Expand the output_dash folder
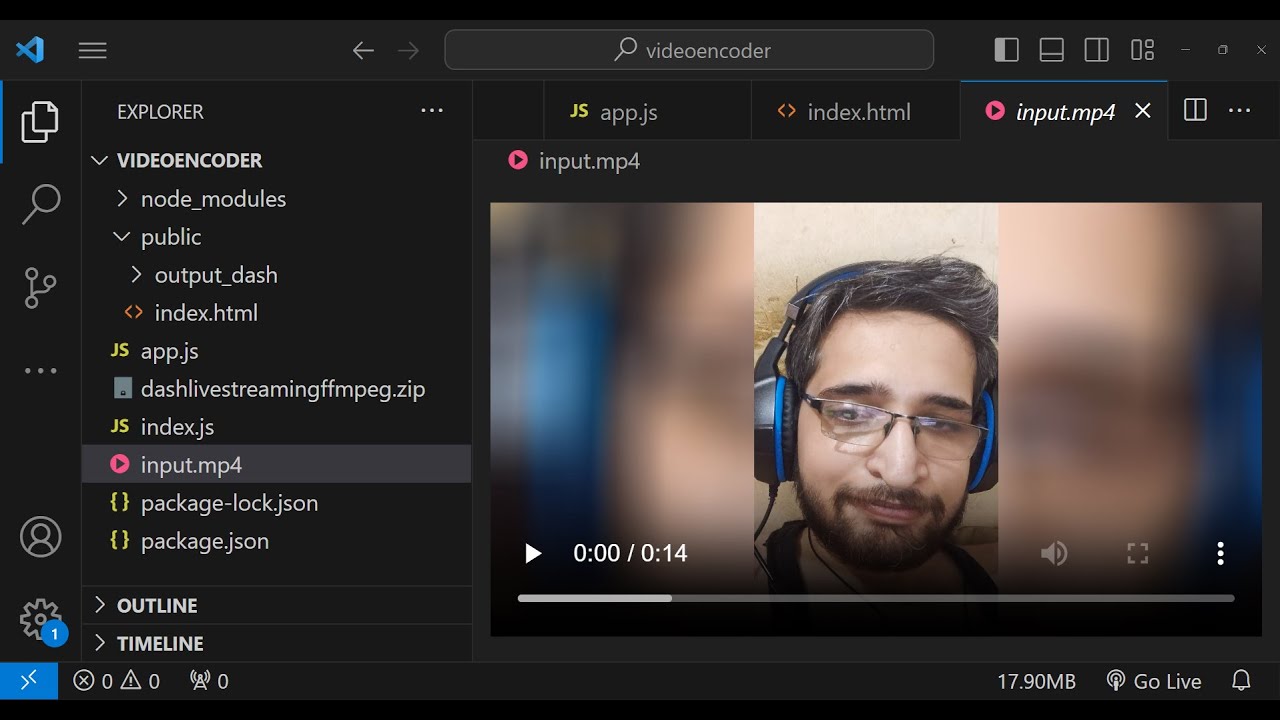1280x720 pixels. click(x=215, y=275)
